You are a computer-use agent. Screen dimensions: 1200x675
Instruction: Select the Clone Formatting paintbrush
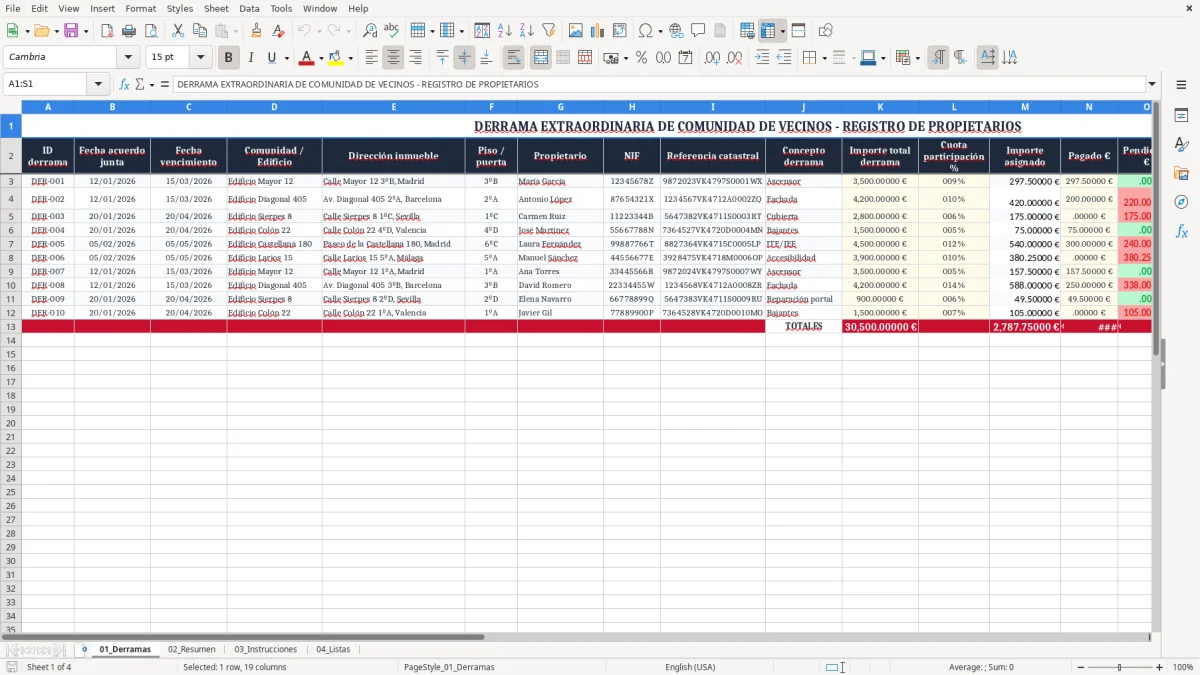tap(257, 31)
